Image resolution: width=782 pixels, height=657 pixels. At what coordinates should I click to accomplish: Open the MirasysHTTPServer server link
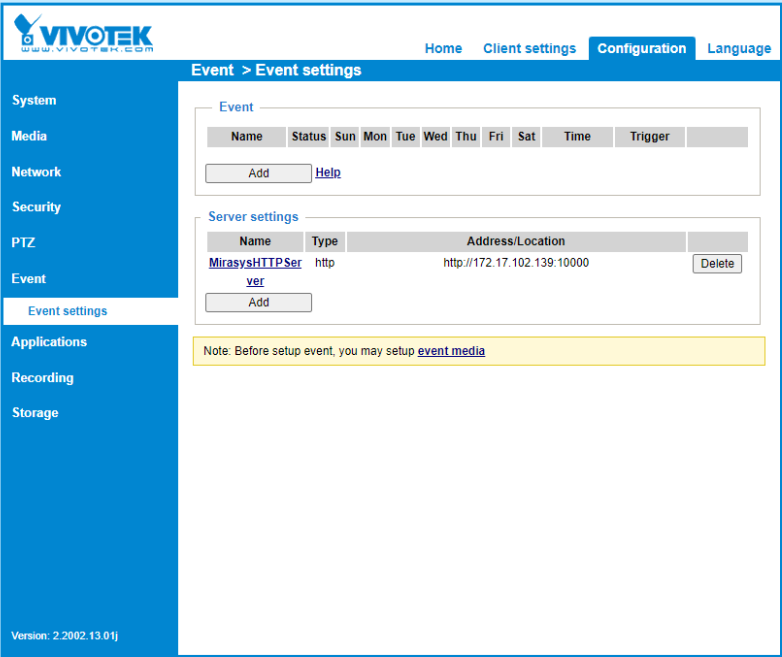[x=255, y=264]
